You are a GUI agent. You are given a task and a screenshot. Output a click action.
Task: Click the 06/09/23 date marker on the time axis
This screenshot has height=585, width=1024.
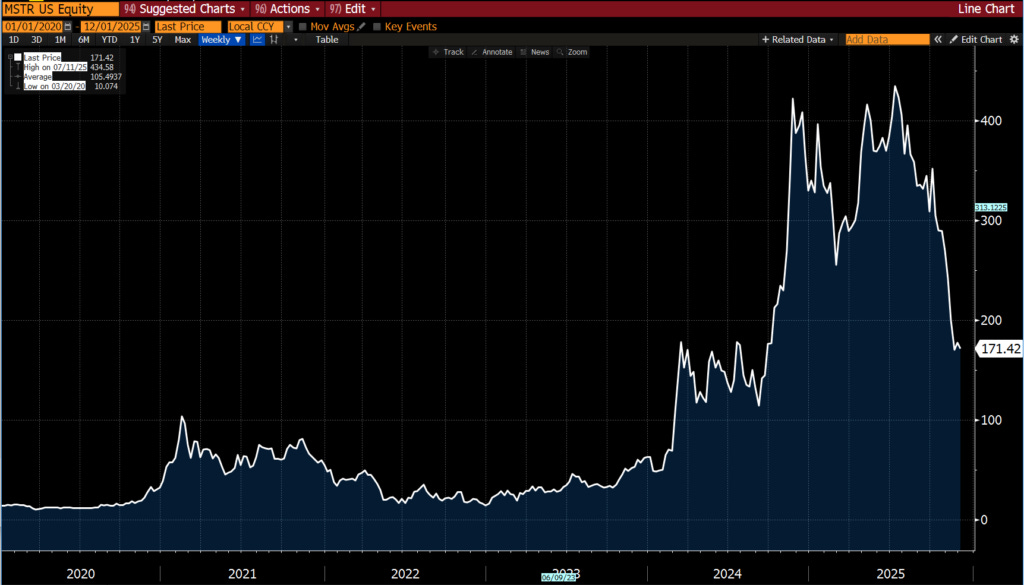pyautogui.click(x=559, y=577)
